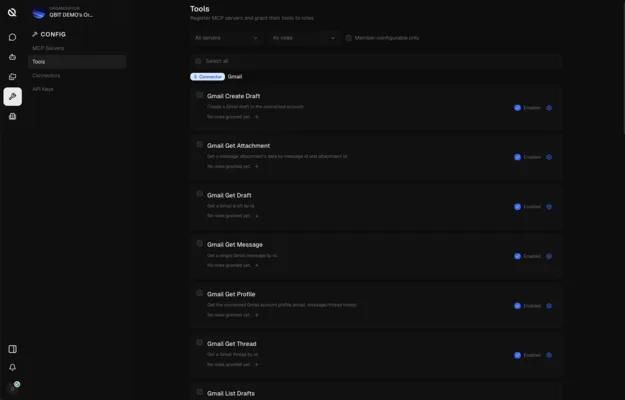
Task: Open the chat icon in left sidebar
Action: [x=12, y=37]
